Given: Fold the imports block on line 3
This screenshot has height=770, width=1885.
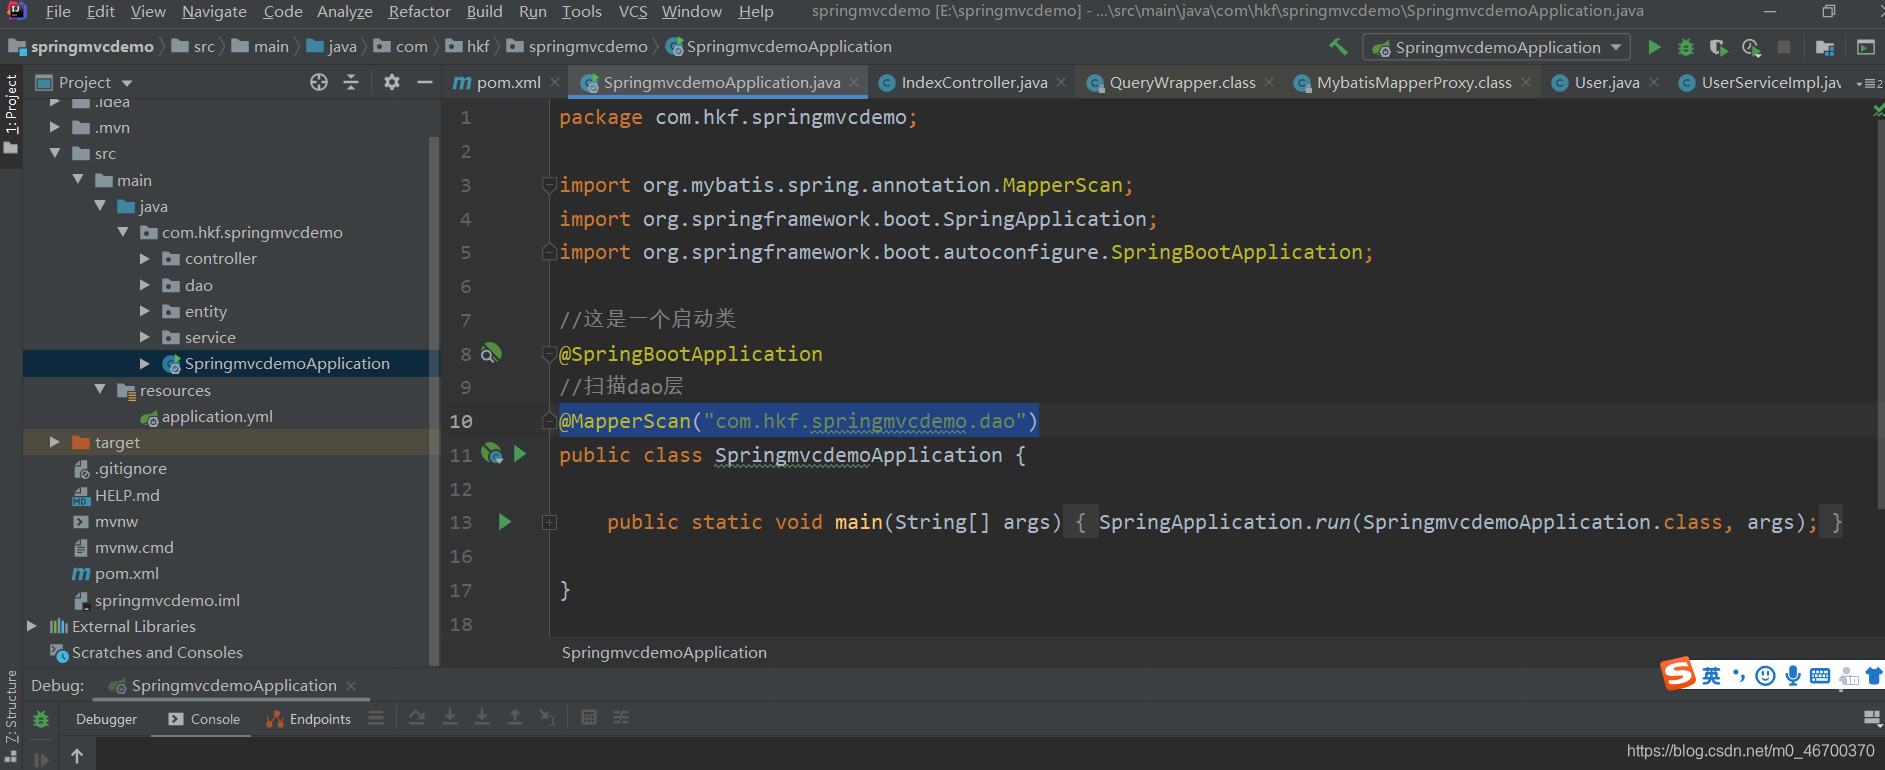Looking at the screenshot, I should click(x=549, y=184).
